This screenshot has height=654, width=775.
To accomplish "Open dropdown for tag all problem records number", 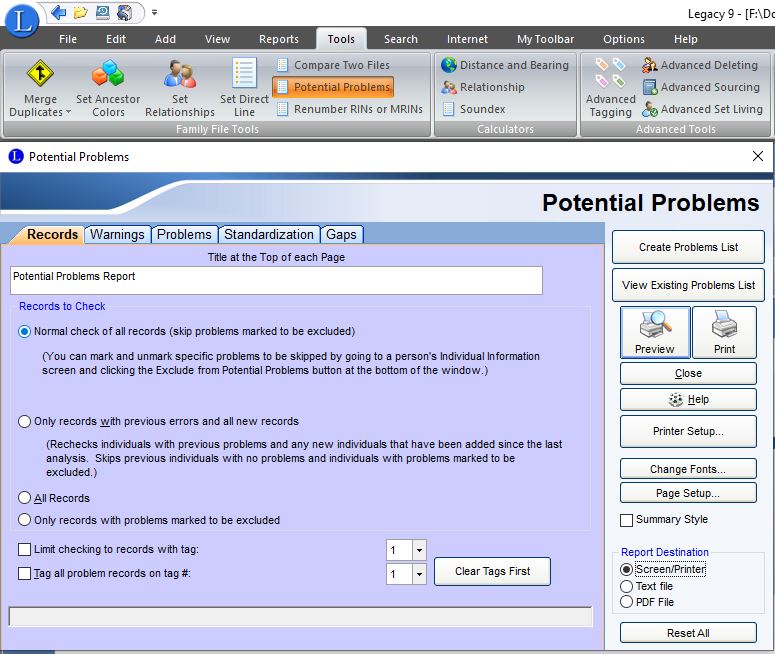I will click(x=419, y=574).
